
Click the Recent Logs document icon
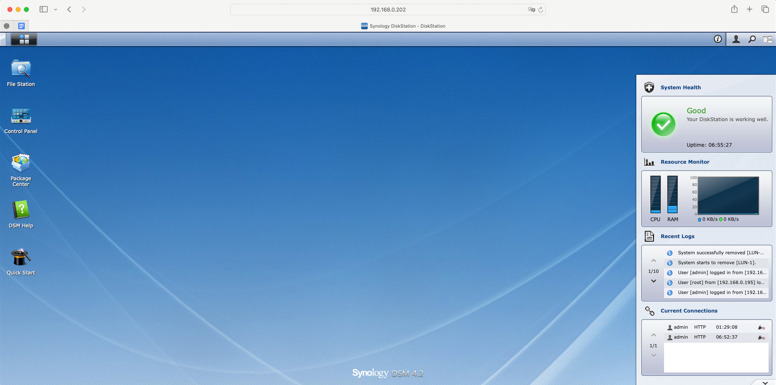tap(649, 236)
